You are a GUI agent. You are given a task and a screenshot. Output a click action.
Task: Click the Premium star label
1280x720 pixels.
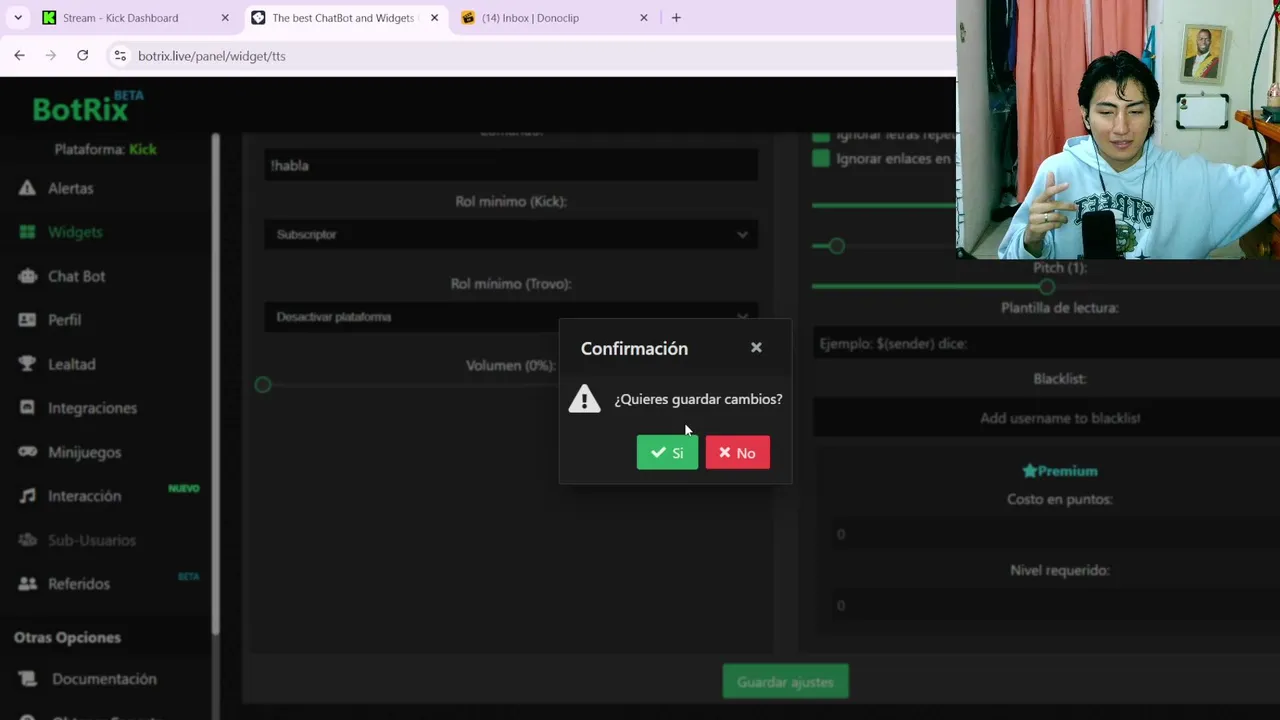pos(1059,471)
